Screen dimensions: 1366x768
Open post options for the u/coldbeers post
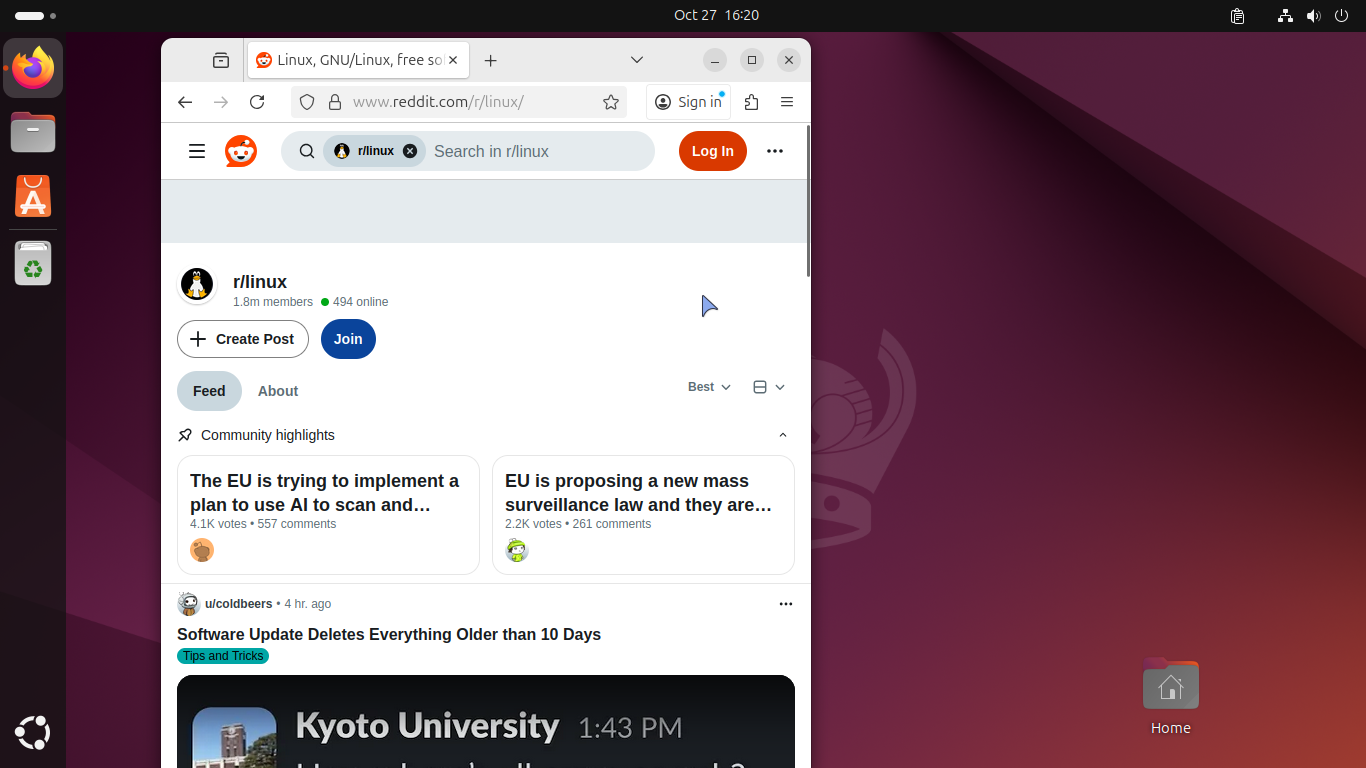(x=786, y=604)
